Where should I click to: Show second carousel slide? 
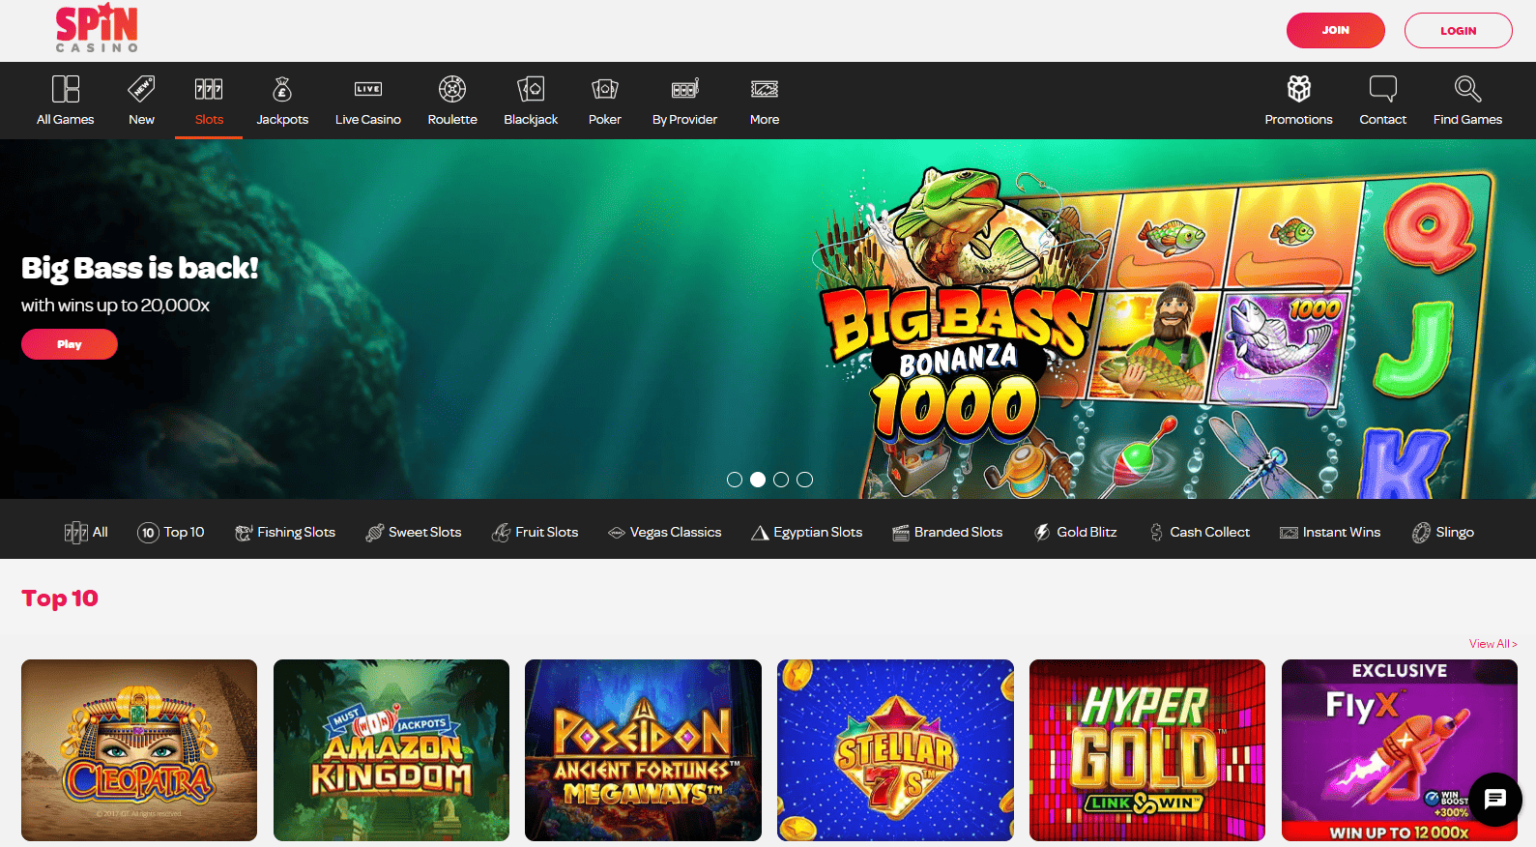point(757,479)
